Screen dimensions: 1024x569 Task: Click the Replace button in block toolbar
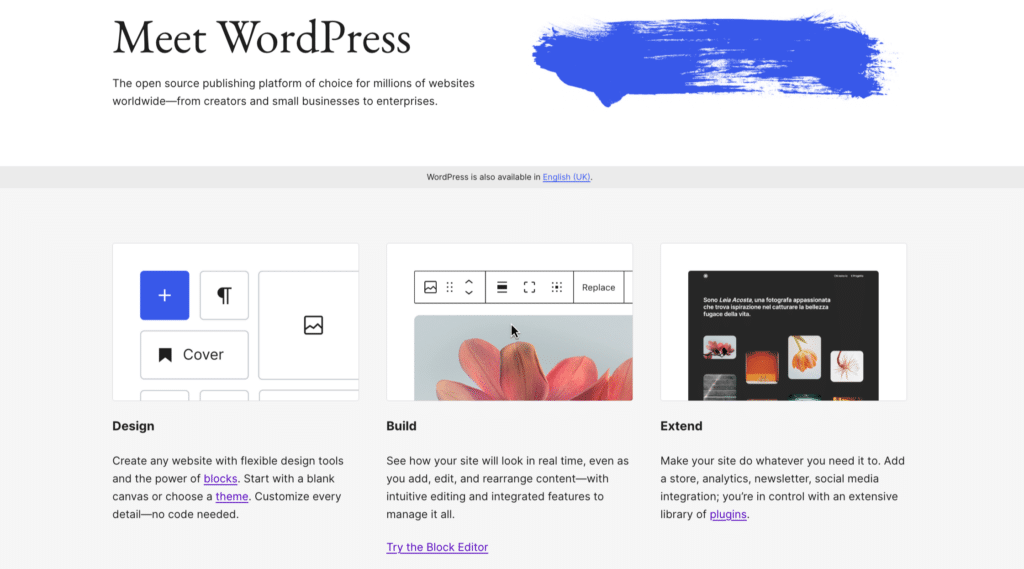pos(598,287)
